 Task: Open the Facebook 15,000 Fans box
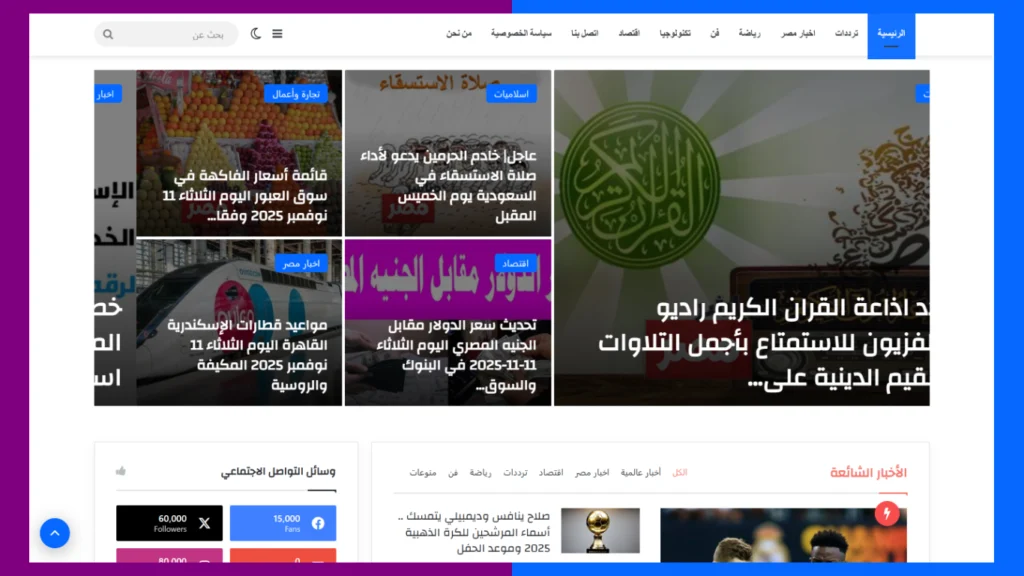(x=283, y=523)
